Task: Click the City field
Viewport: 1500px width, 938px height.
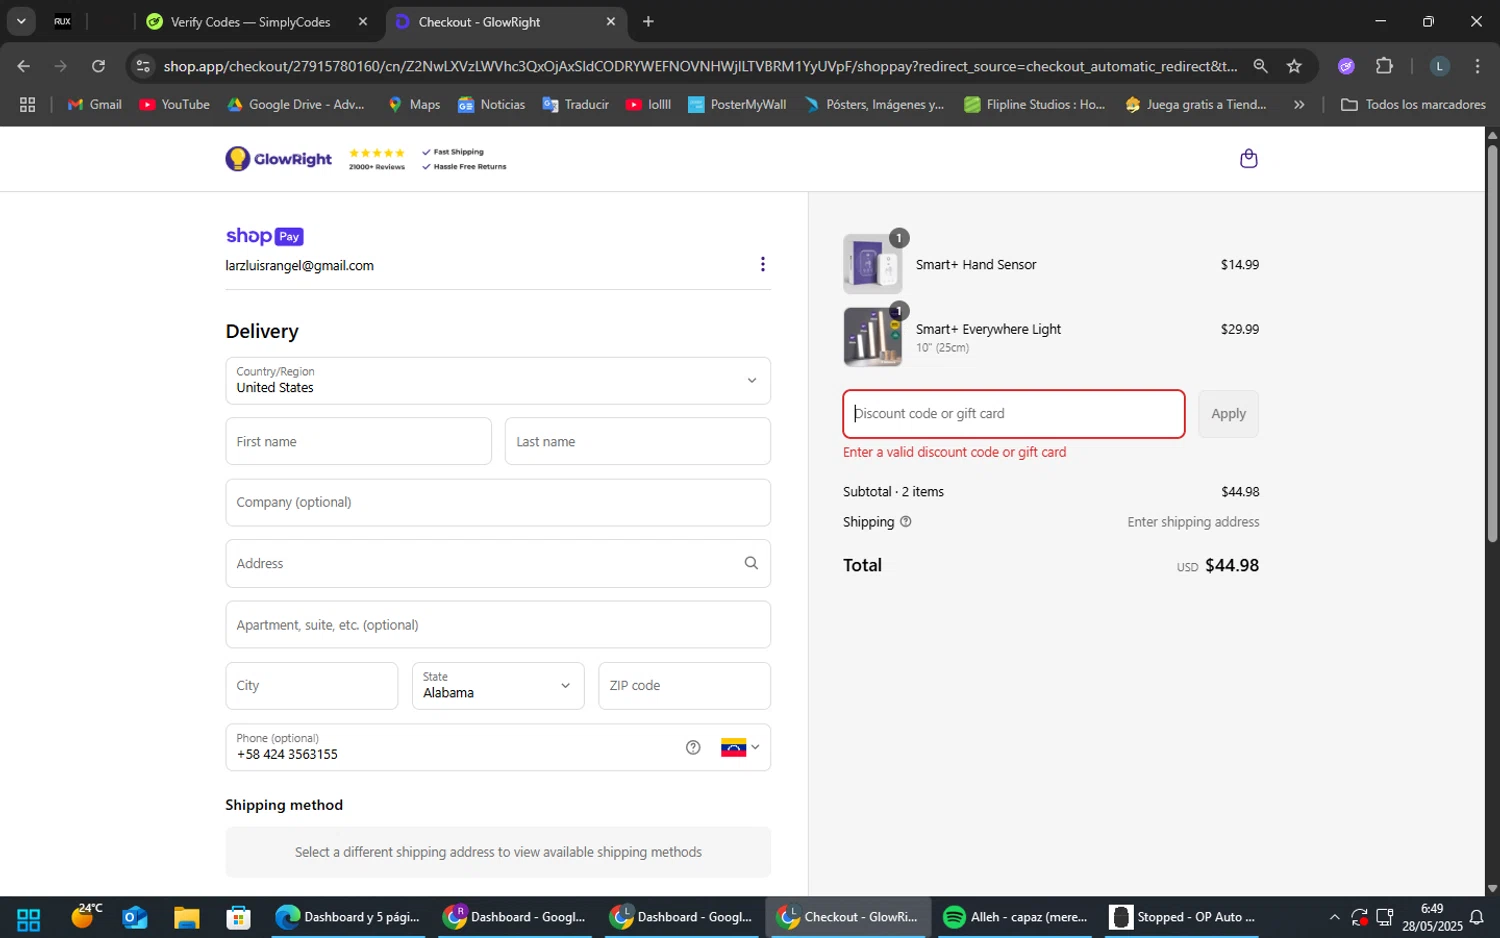Action: point(312,686)
